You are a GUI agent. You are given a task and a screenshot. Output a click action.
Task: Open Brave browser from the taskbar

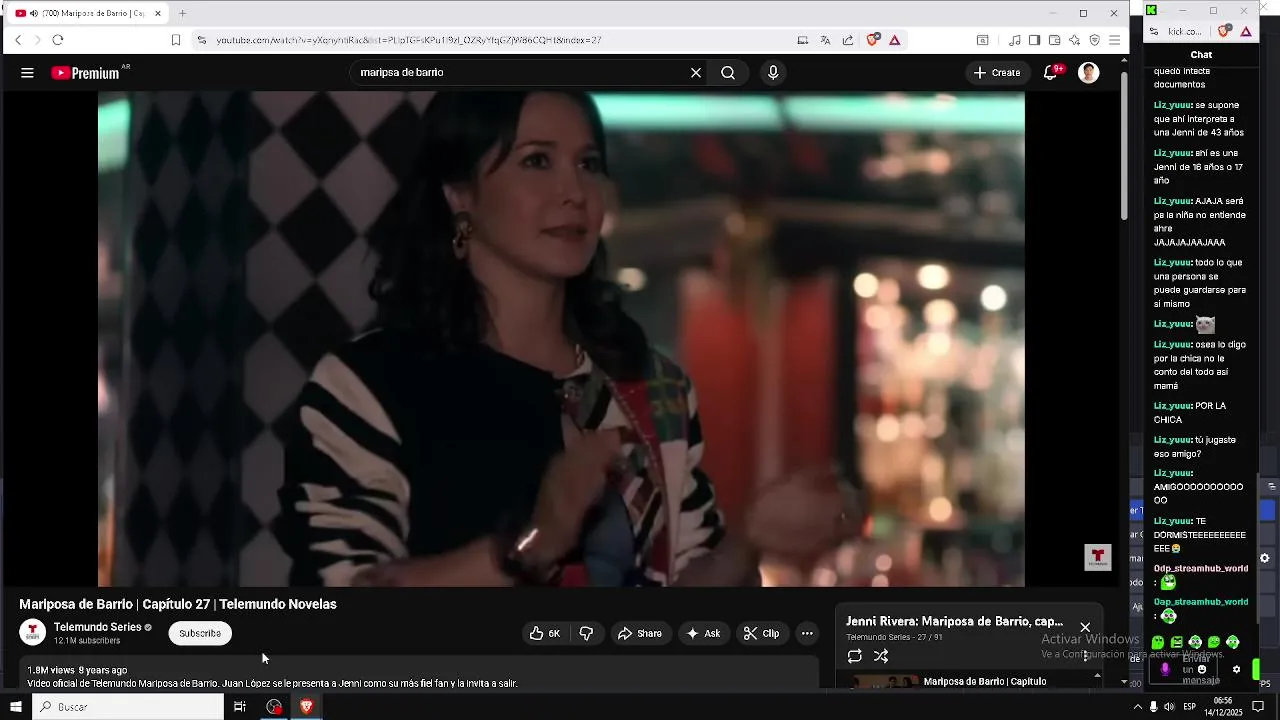[x=307, y=706]
